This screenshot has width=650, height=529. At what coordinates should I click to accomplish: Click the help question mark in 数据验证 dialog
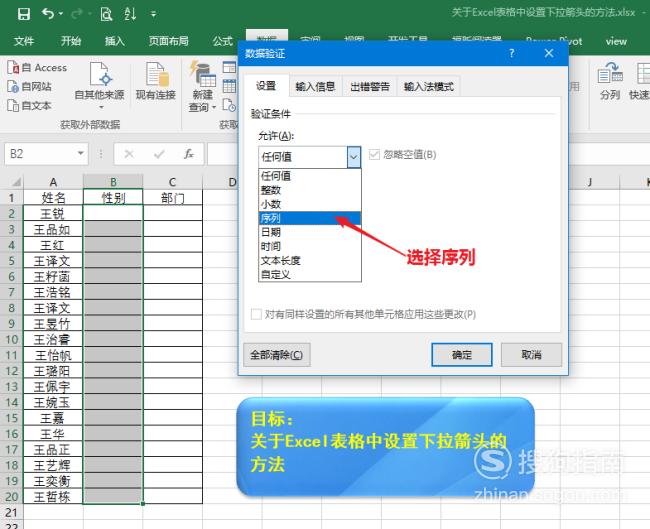click(512, 53)
